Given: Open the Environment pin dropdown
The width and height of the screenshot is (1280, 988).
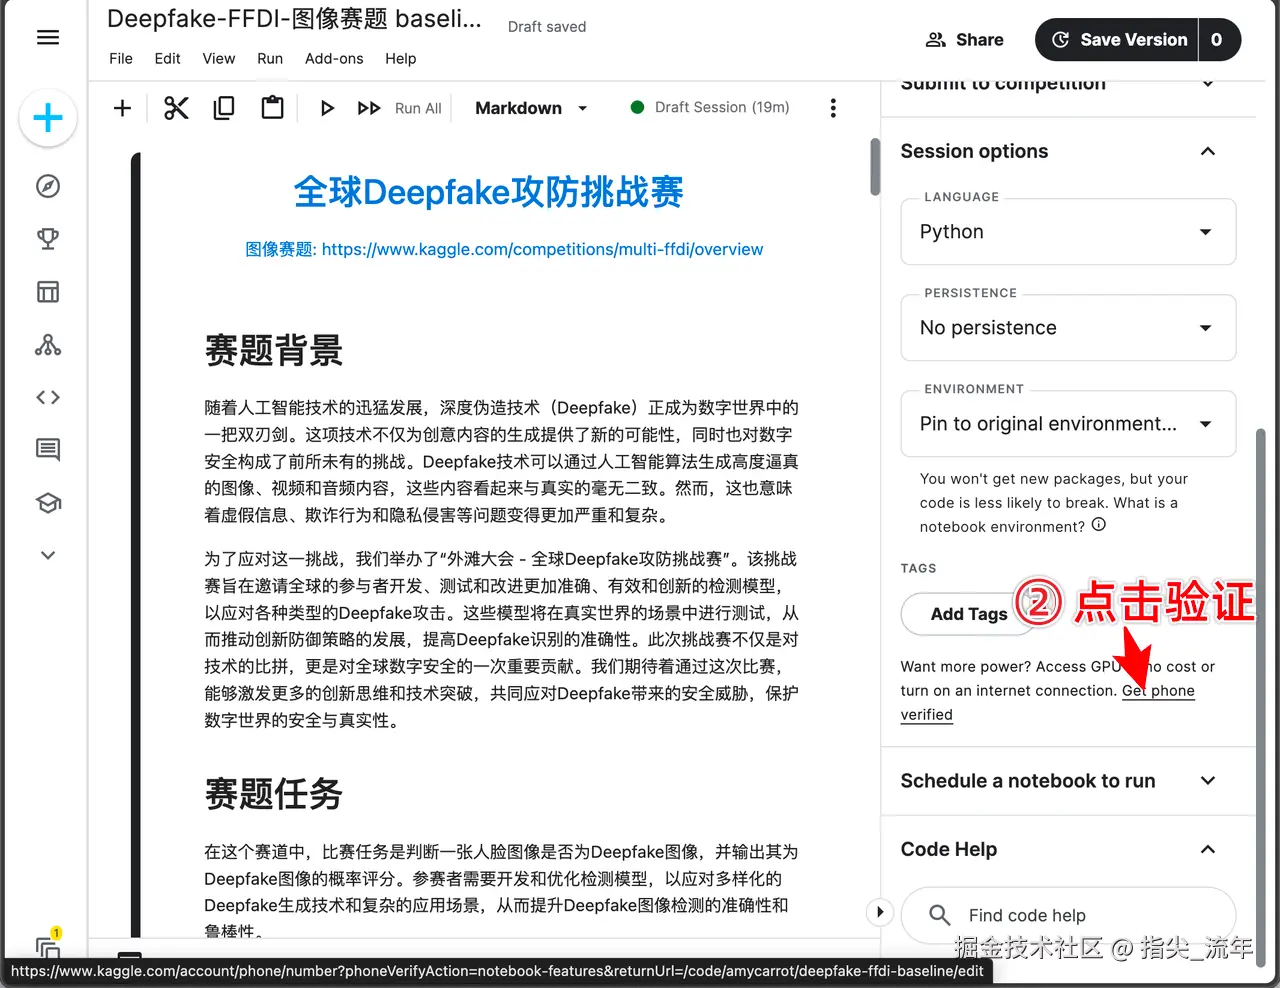Looking at the screenshot, I should pos(1068,424).
